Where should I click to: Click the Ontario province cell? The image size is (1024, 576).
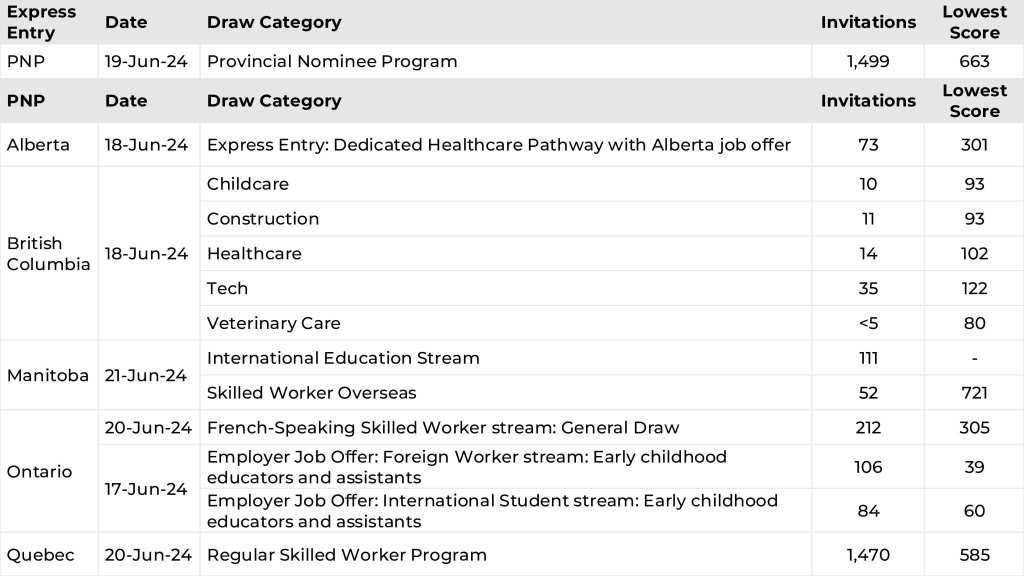pos(39,472)
